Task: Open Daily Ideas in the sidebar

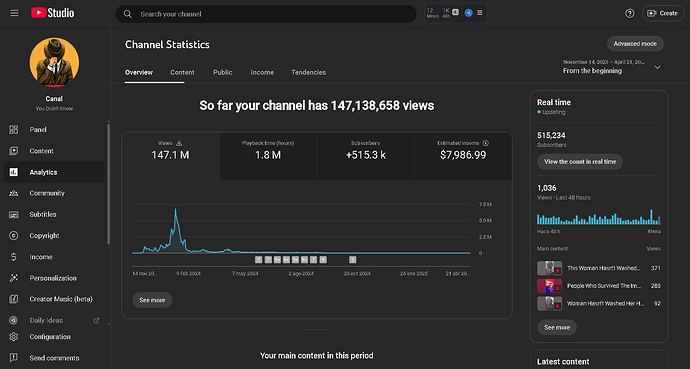Action: click(46, 320)
